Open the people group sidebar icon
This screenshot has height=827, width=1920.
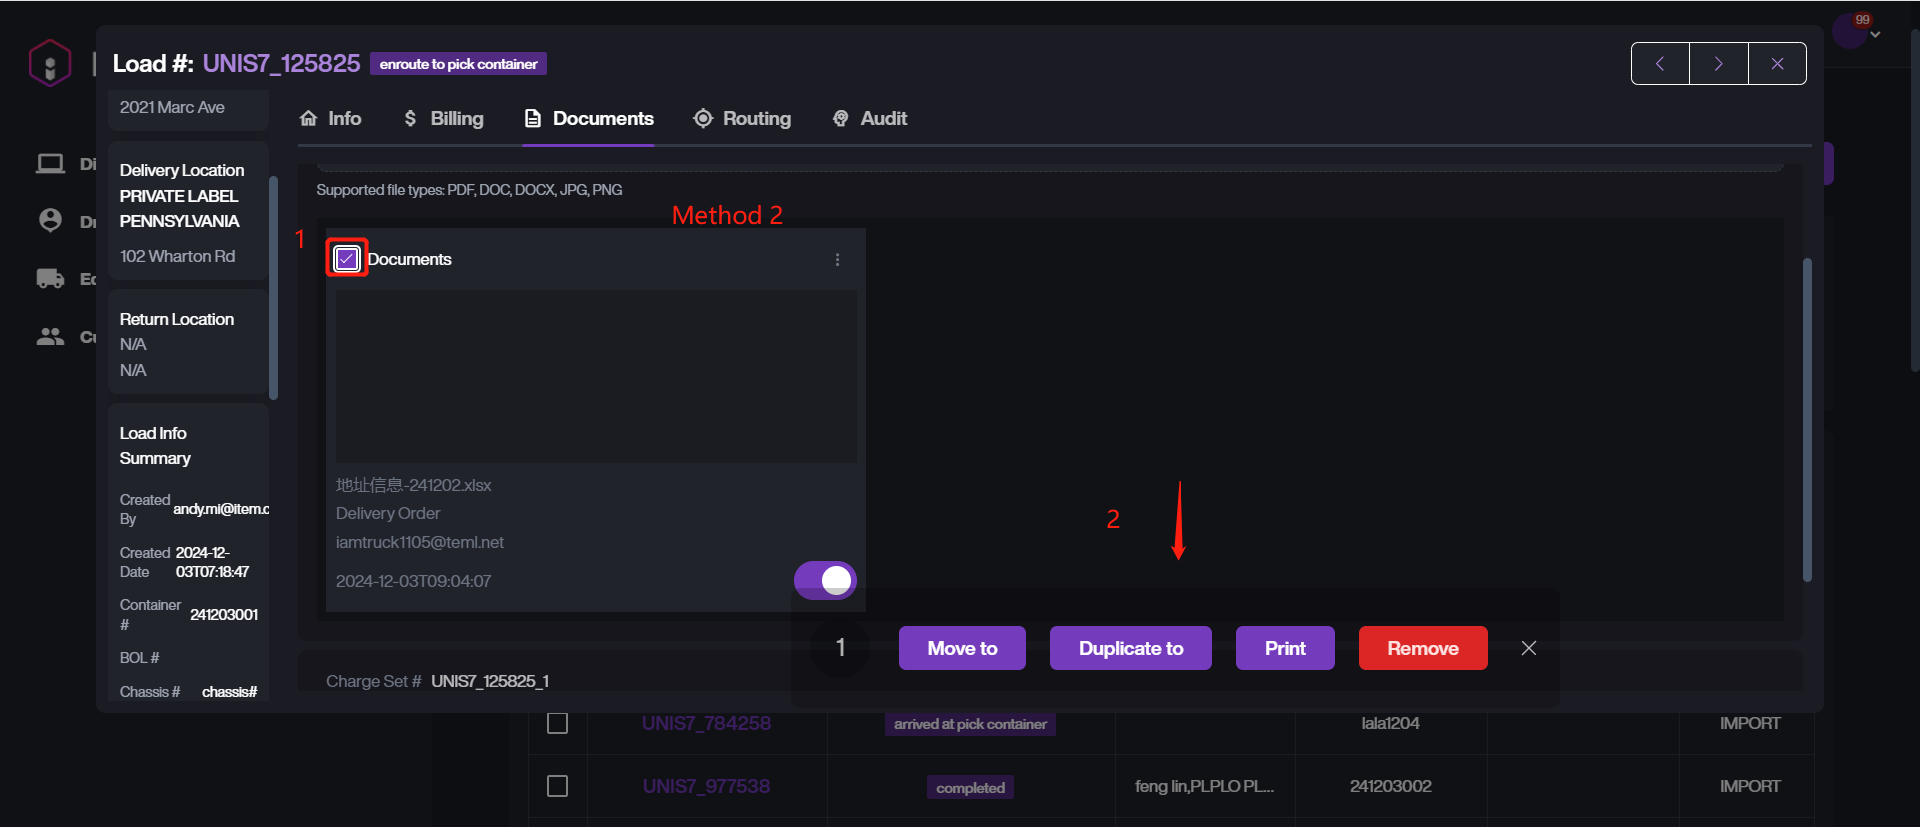click(x=50, y=336)
